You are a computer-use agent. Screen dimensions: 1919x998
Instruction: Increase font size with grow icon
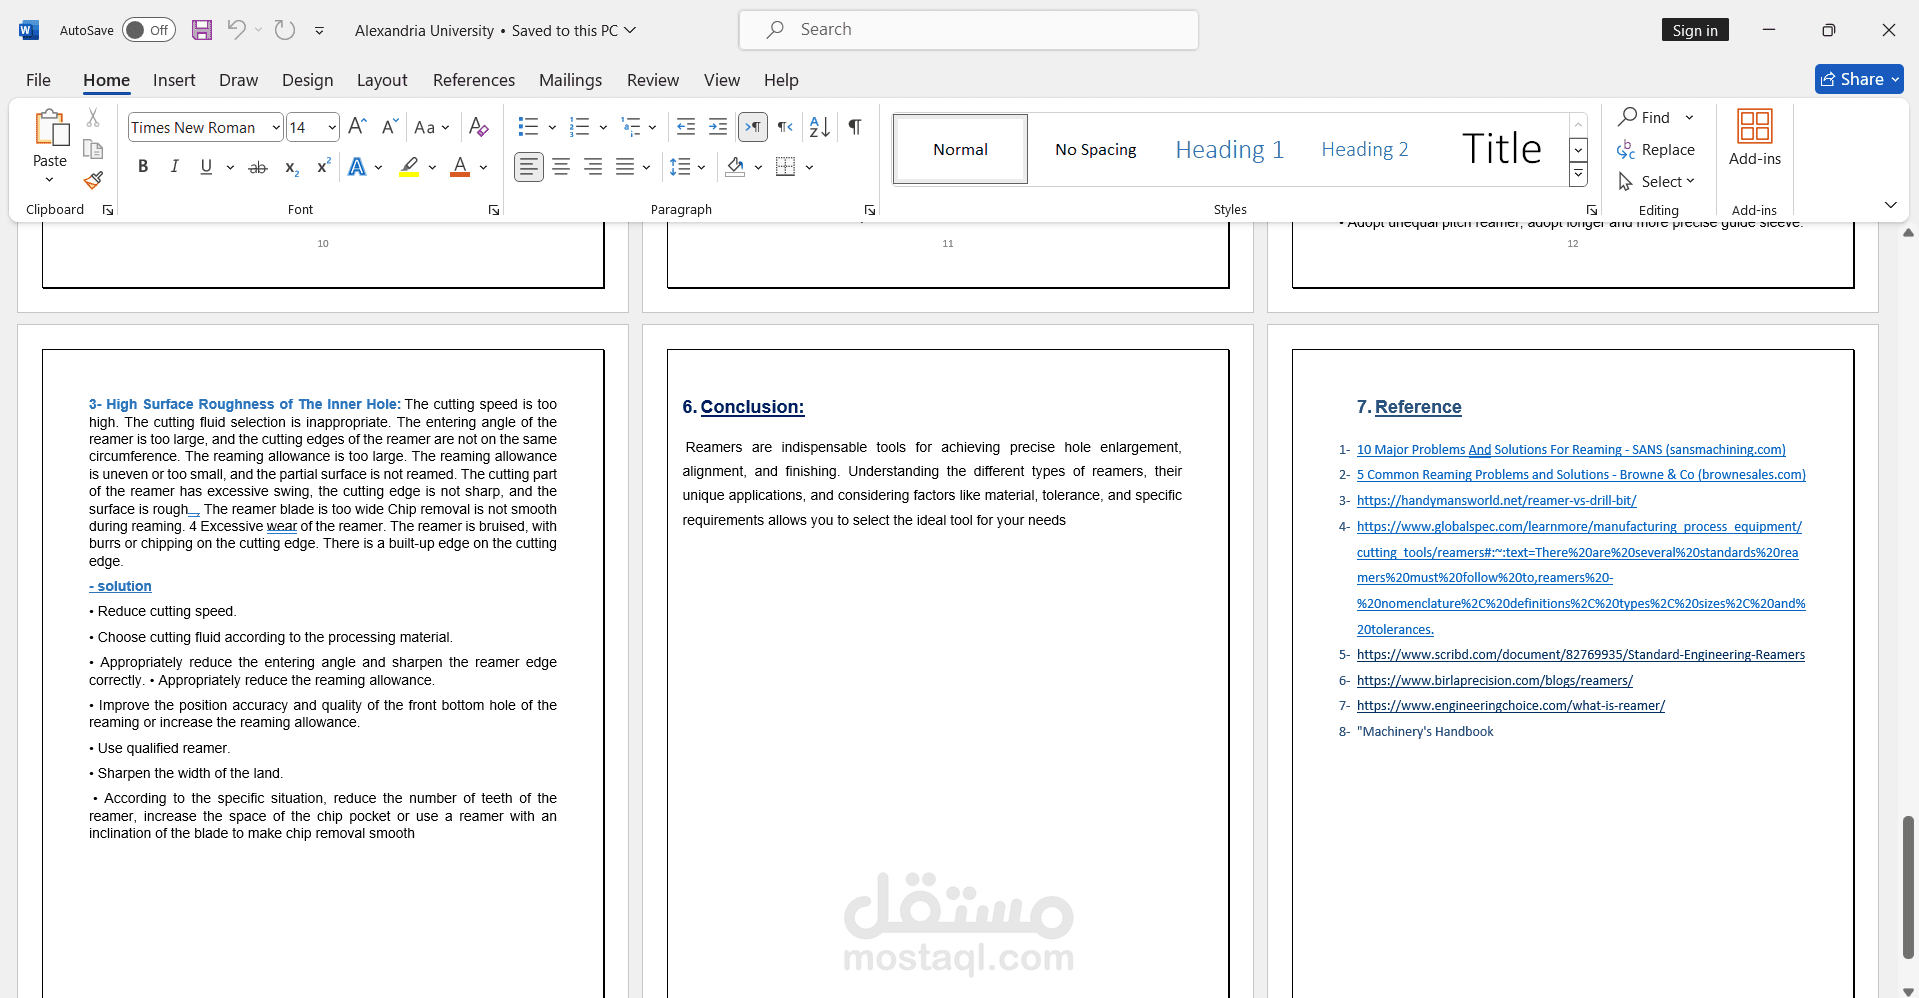pos(357,127)
